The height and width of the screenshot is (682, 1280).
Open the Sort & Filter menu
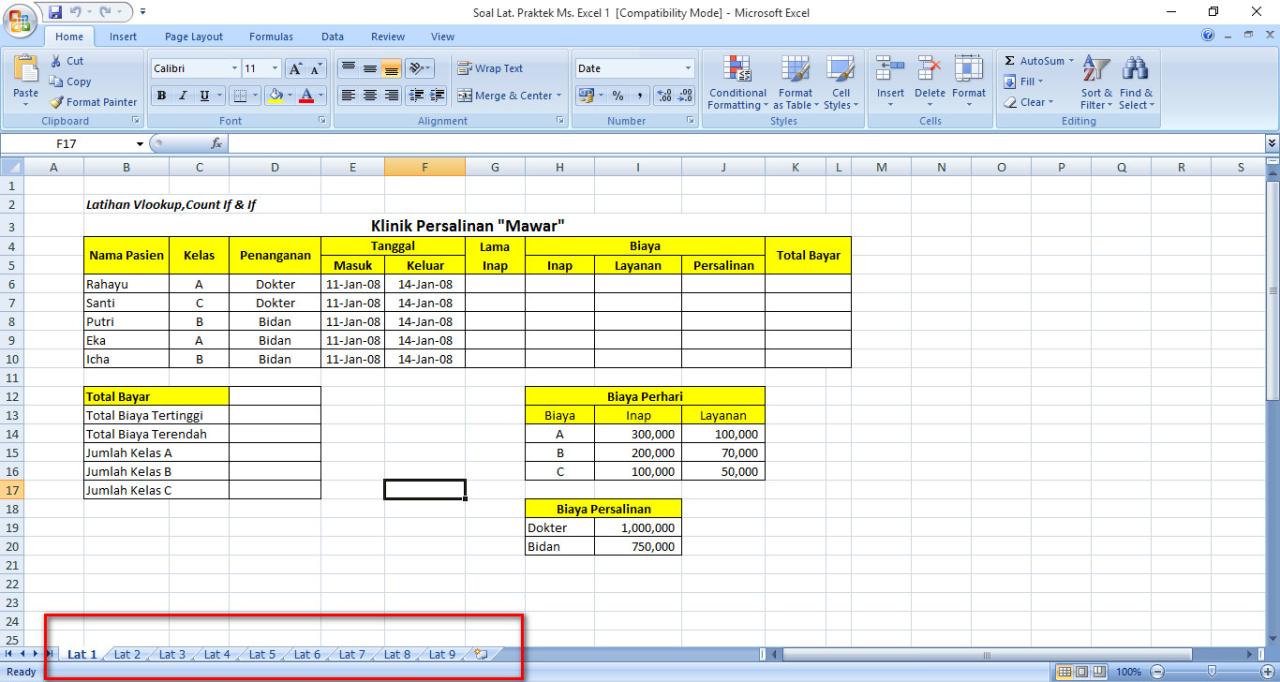(x=1097, y=83)
